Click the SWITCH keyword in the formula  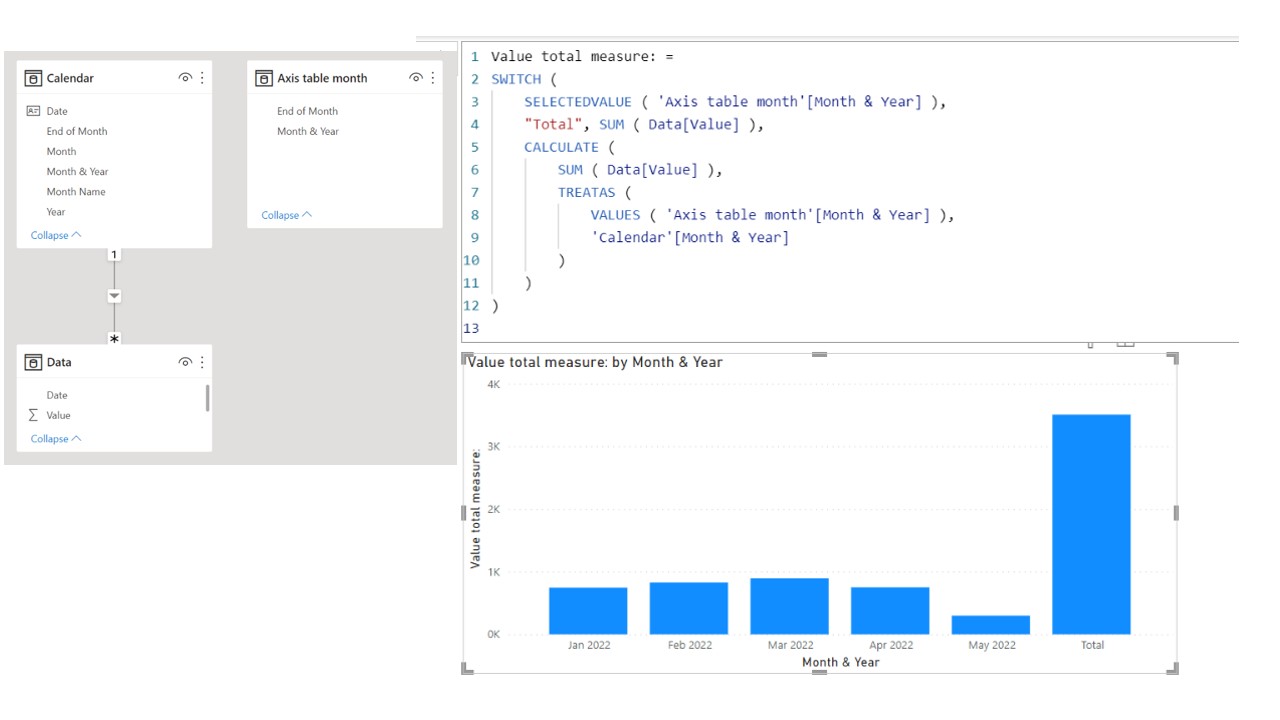coord(516,79)
